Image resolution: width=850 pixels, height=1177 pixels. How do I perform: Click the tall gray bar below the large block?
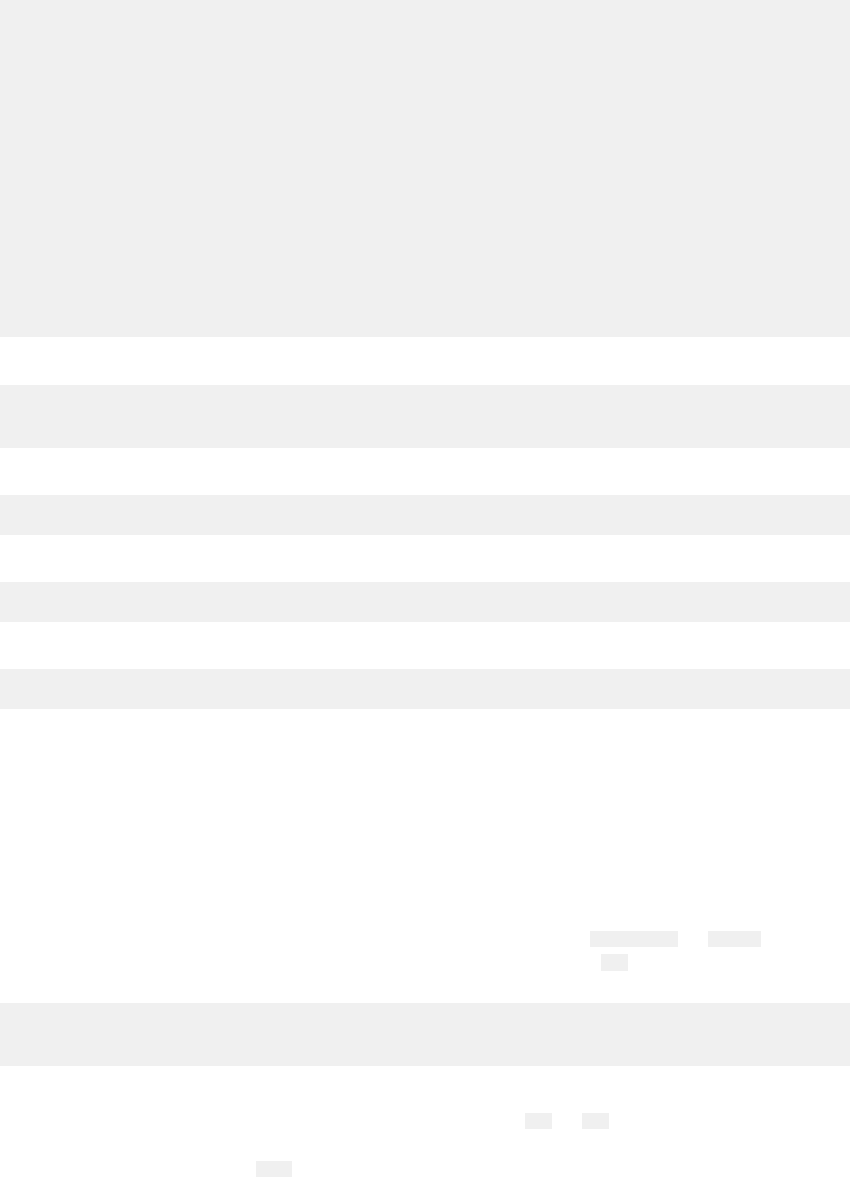point(425,416)
